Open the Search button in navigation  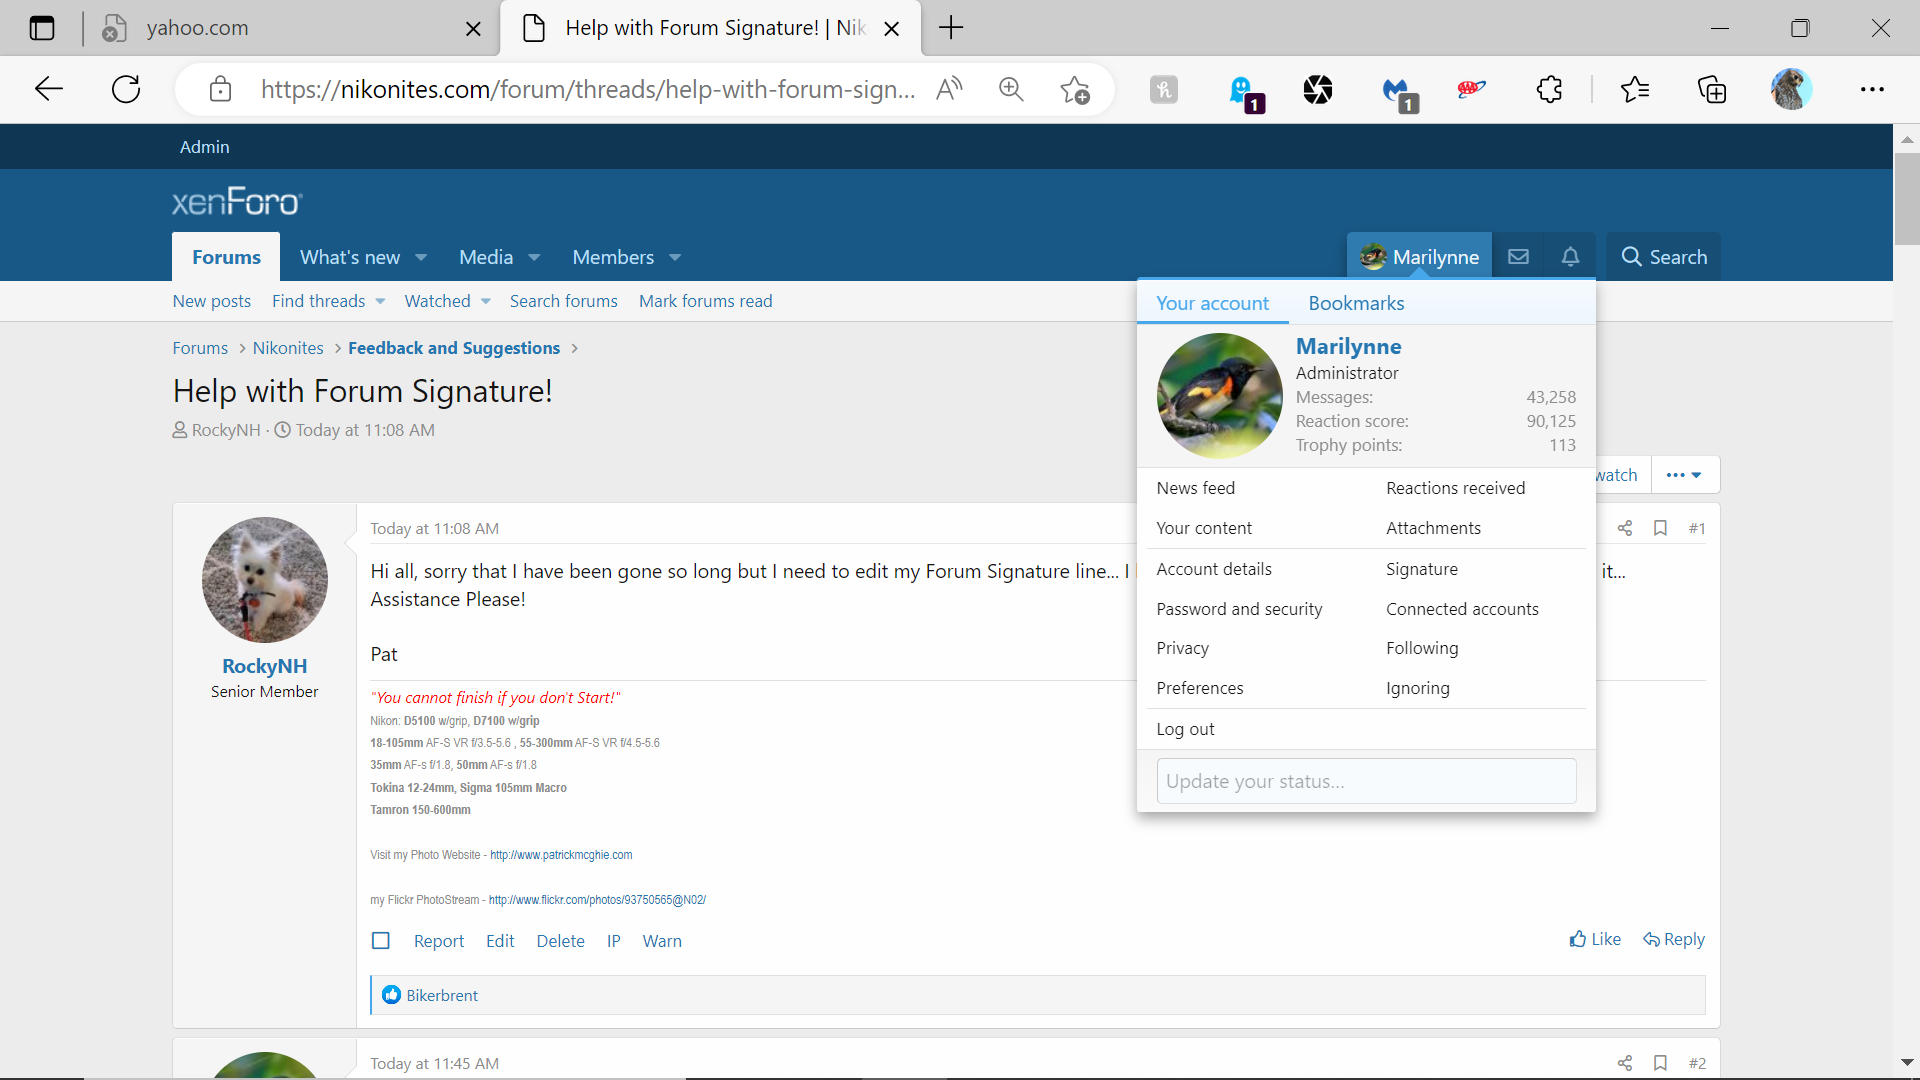pos(1663,257)
